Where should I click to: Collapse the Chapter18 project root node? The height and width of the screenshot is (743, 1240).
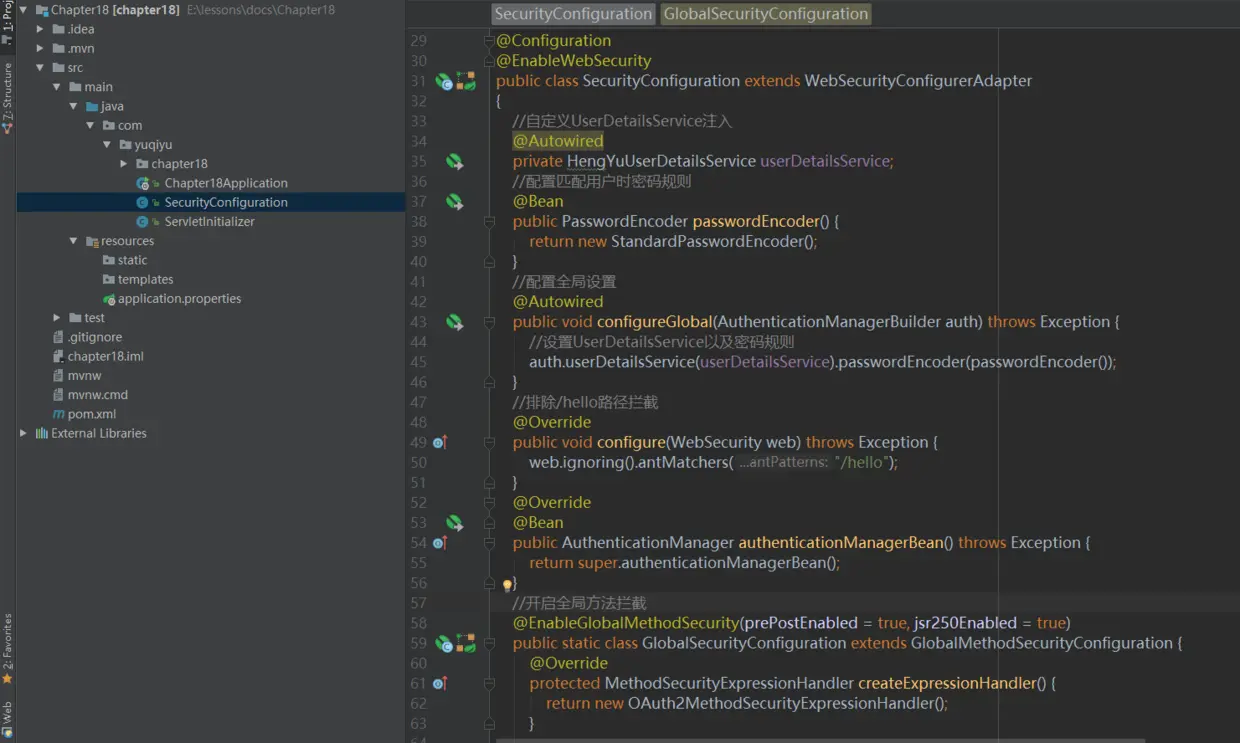coord(24,10)
